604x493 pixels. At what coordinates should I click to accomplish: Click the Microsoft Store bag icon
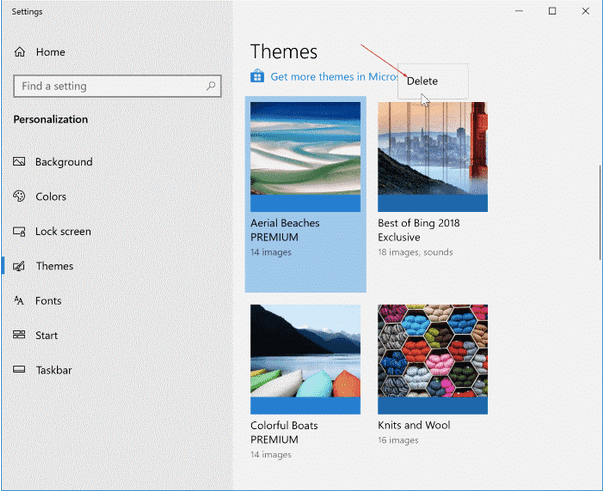point(257,76)
